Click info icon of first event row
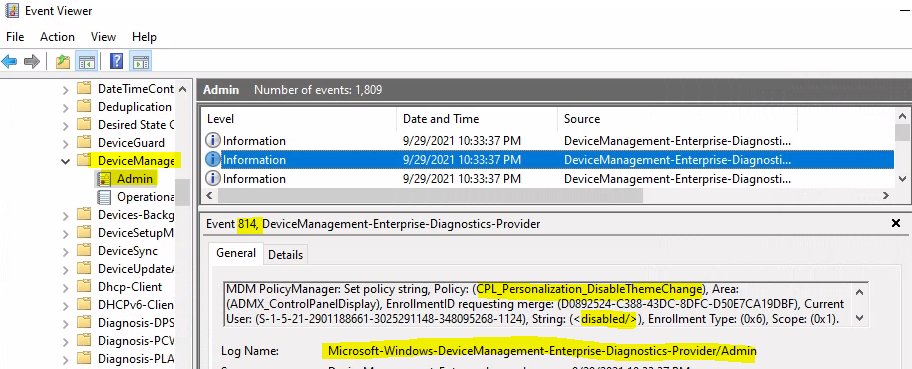This screenshot has width=912, height=369. coord(213,141)
